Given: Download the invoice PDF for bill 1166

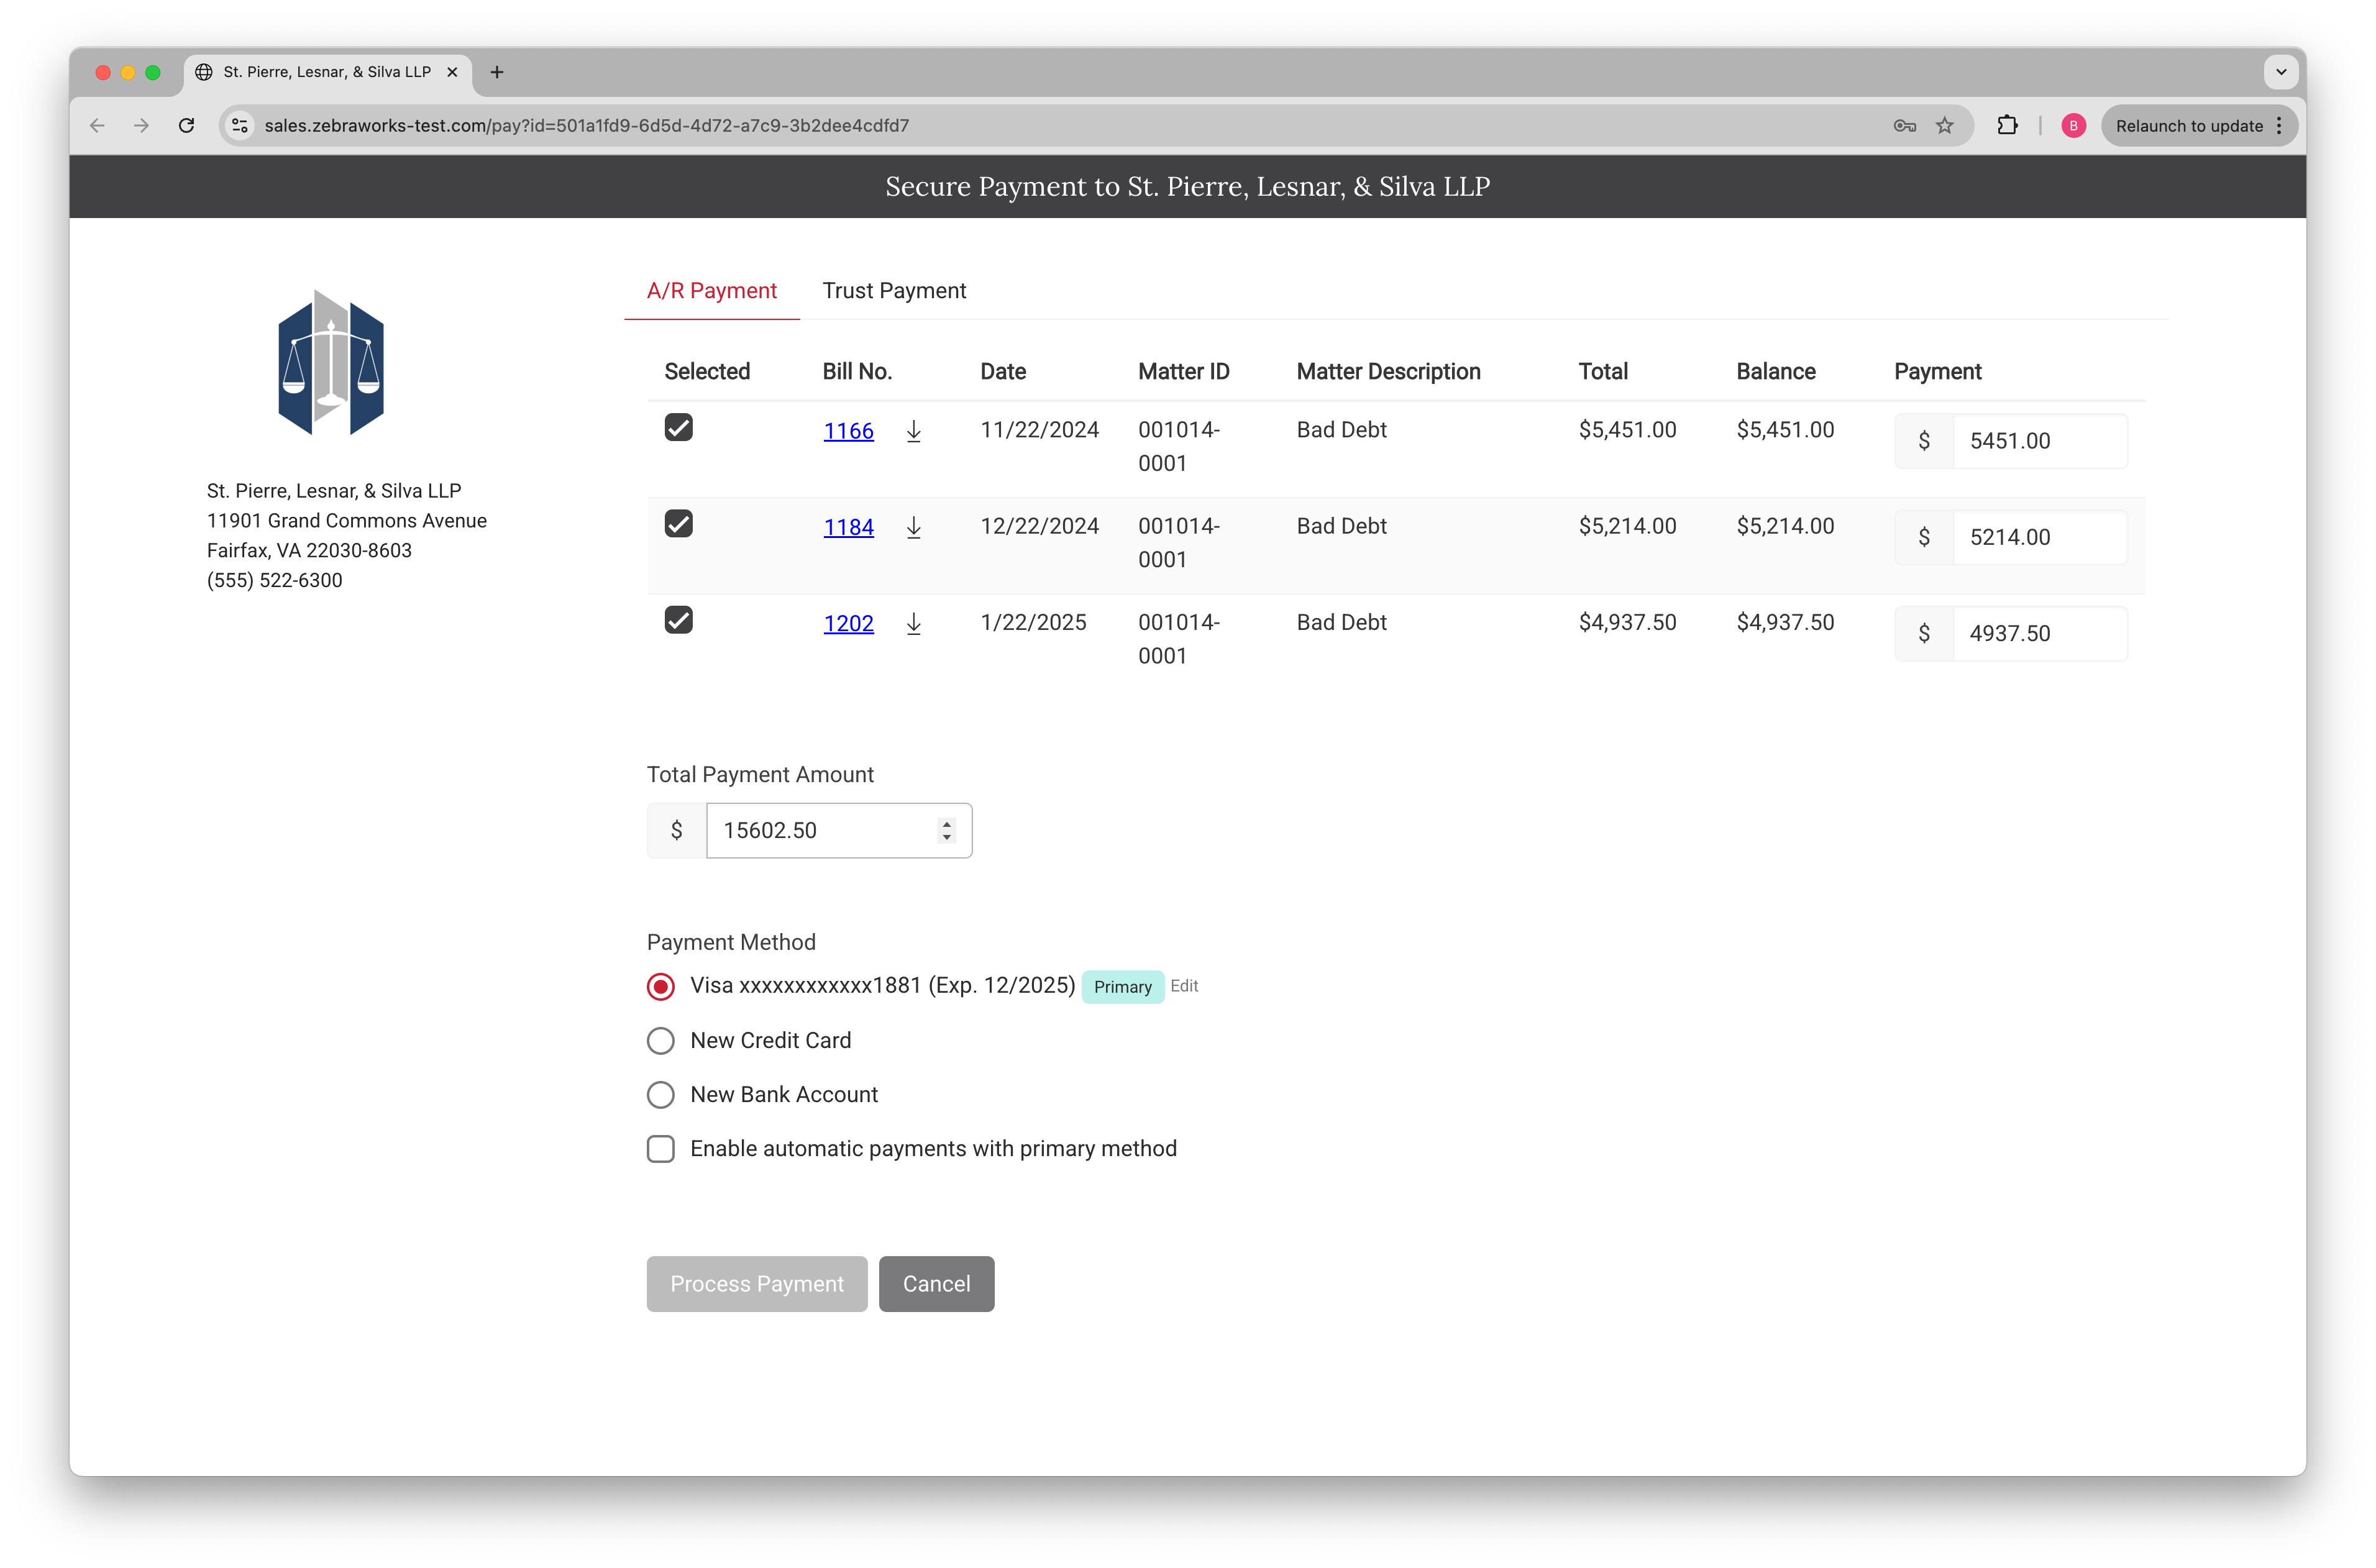Looking at the screenshot, I should [913, 431].
